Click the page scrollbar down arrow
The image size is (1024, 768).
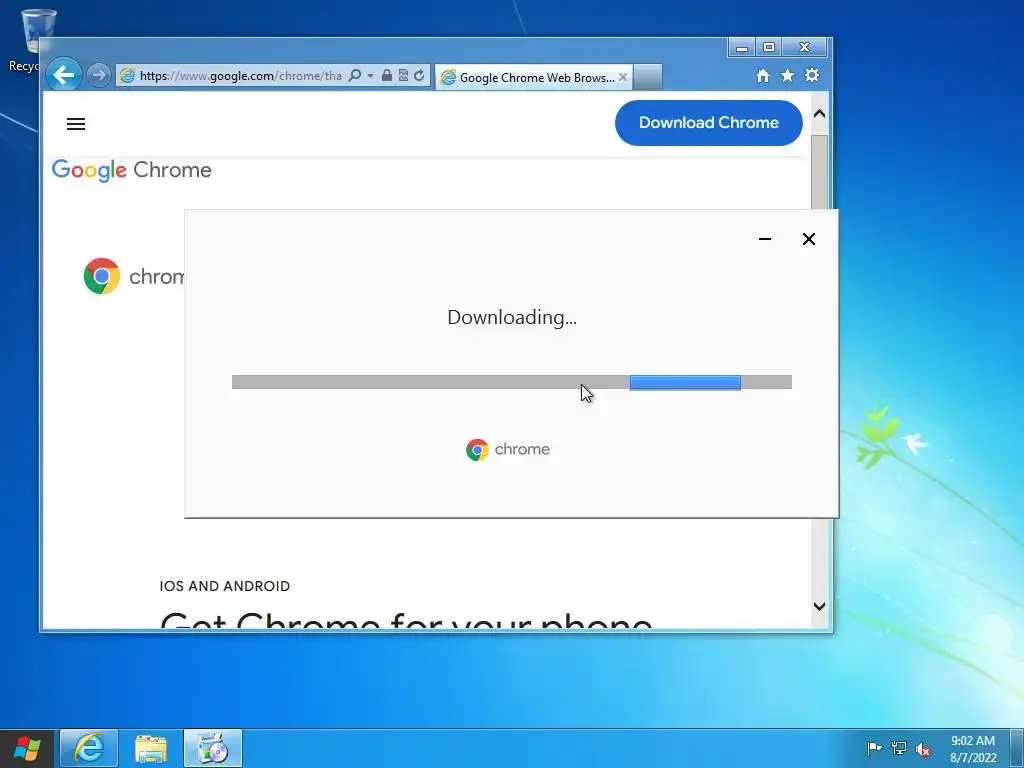click(820, 606)
